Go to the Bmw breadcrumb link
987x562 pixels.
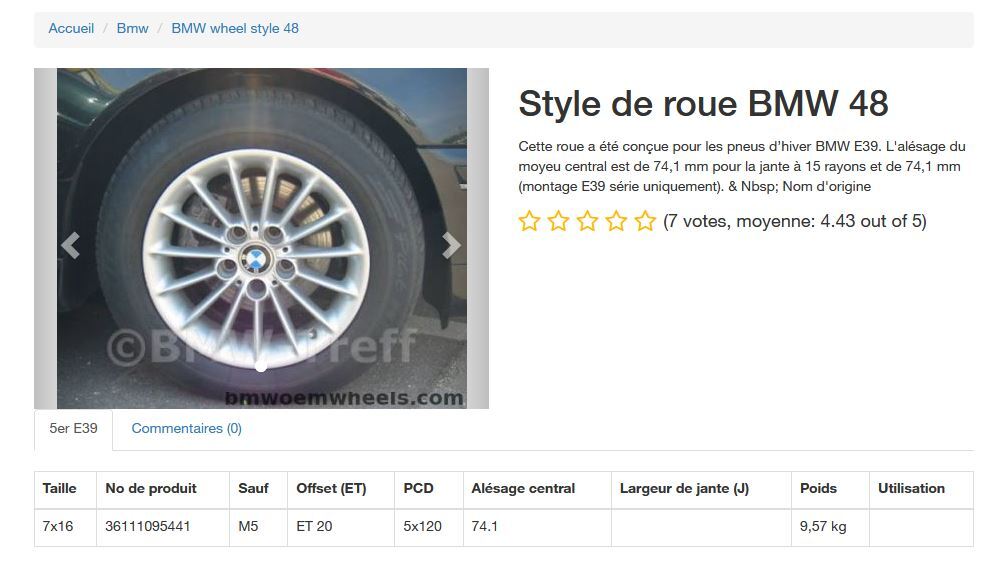tap(133, 28)
